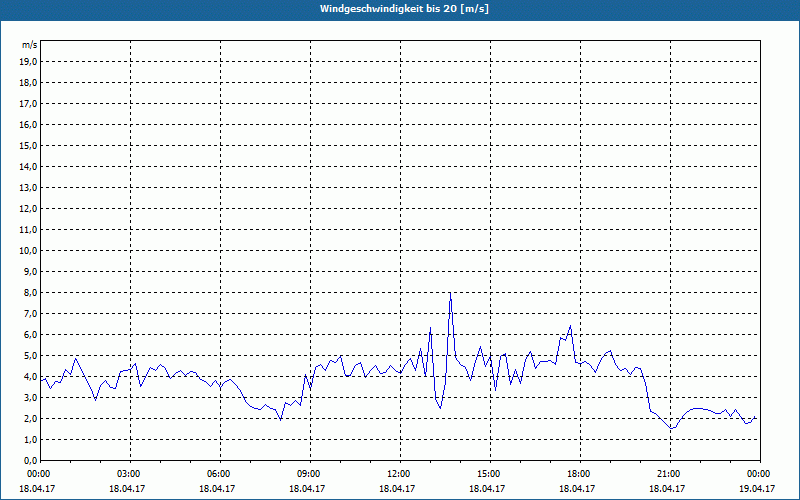Viewport: 800px width, 500px height.
Task: Click the "16,0" y-axis value
Action: pos(30,124)
